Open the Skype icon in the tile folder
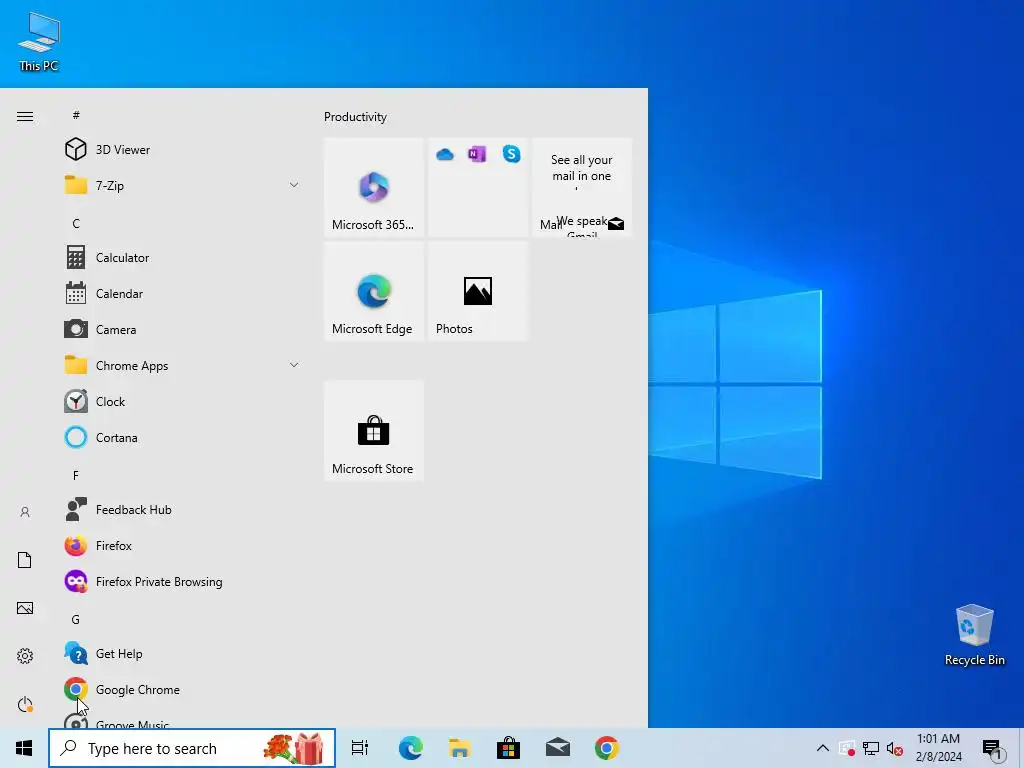The image size is (1024, 768). [x=511, y=153]
